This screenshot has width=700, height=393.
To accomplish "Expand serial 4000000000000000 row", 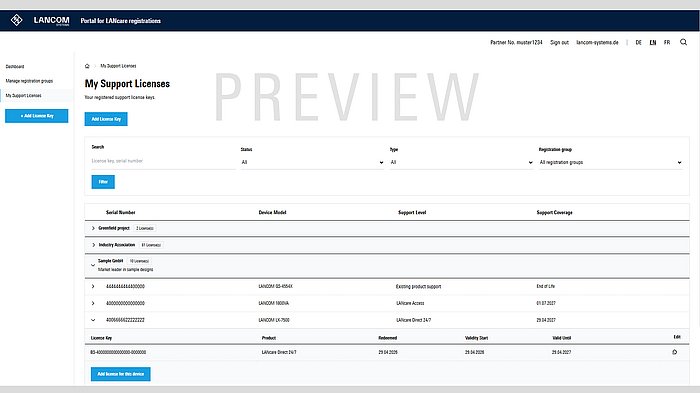I will (93, 303).
